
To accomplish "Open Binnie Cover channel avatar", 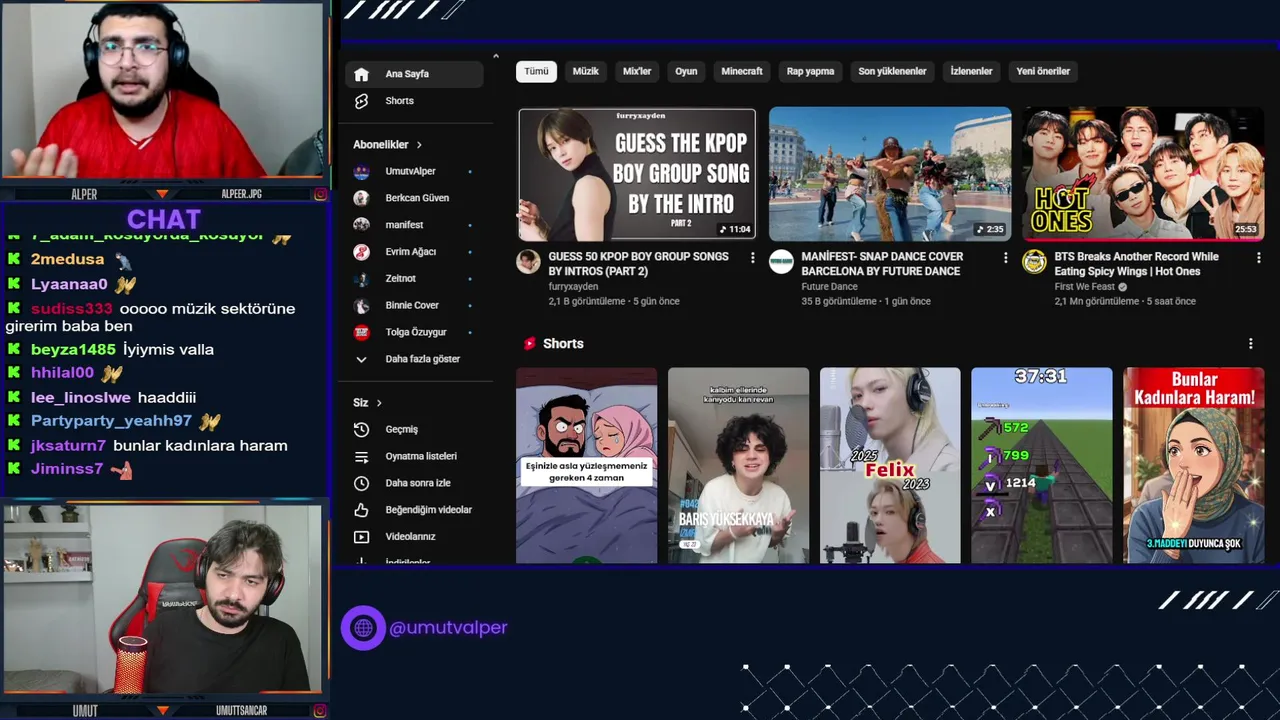I will point(361,305).
